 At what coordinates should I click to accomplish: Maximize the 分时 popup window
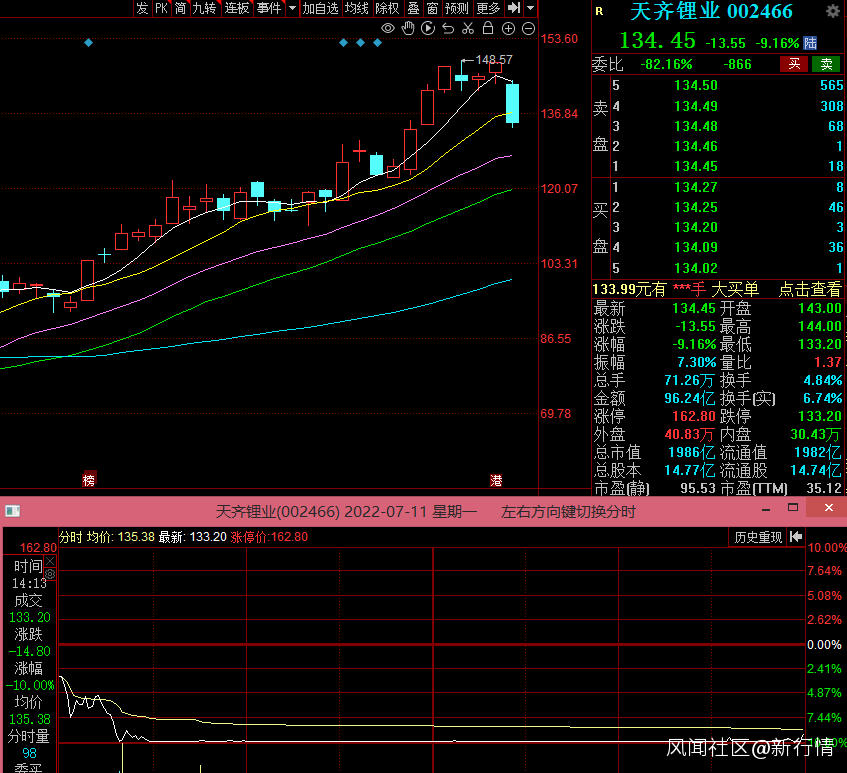793,508
